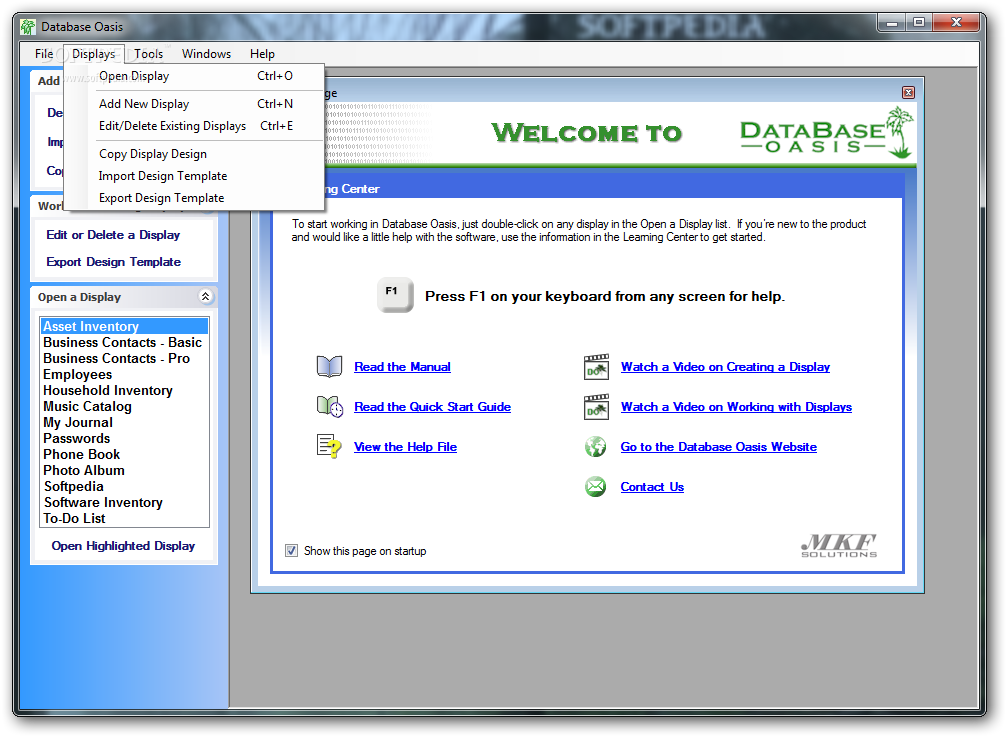This screenshot has width=1007, height=737.
Task: Close the Database Oasis main window
Action: (x=956, y=23)
